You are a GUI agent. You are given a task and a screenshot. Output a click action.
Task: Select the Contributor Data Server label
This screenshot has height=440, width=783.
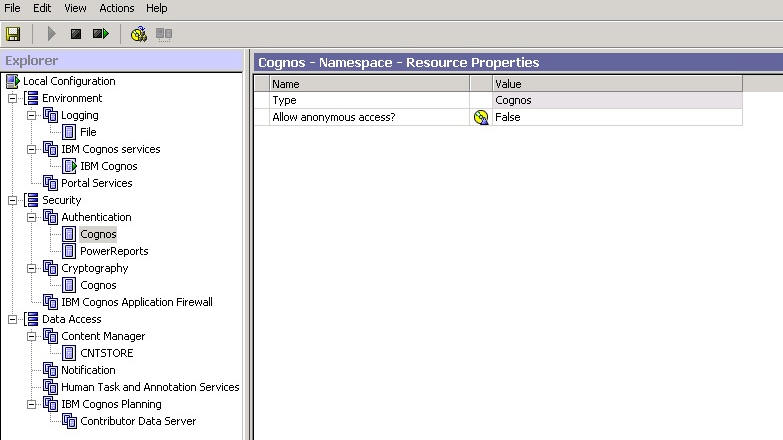138,421
